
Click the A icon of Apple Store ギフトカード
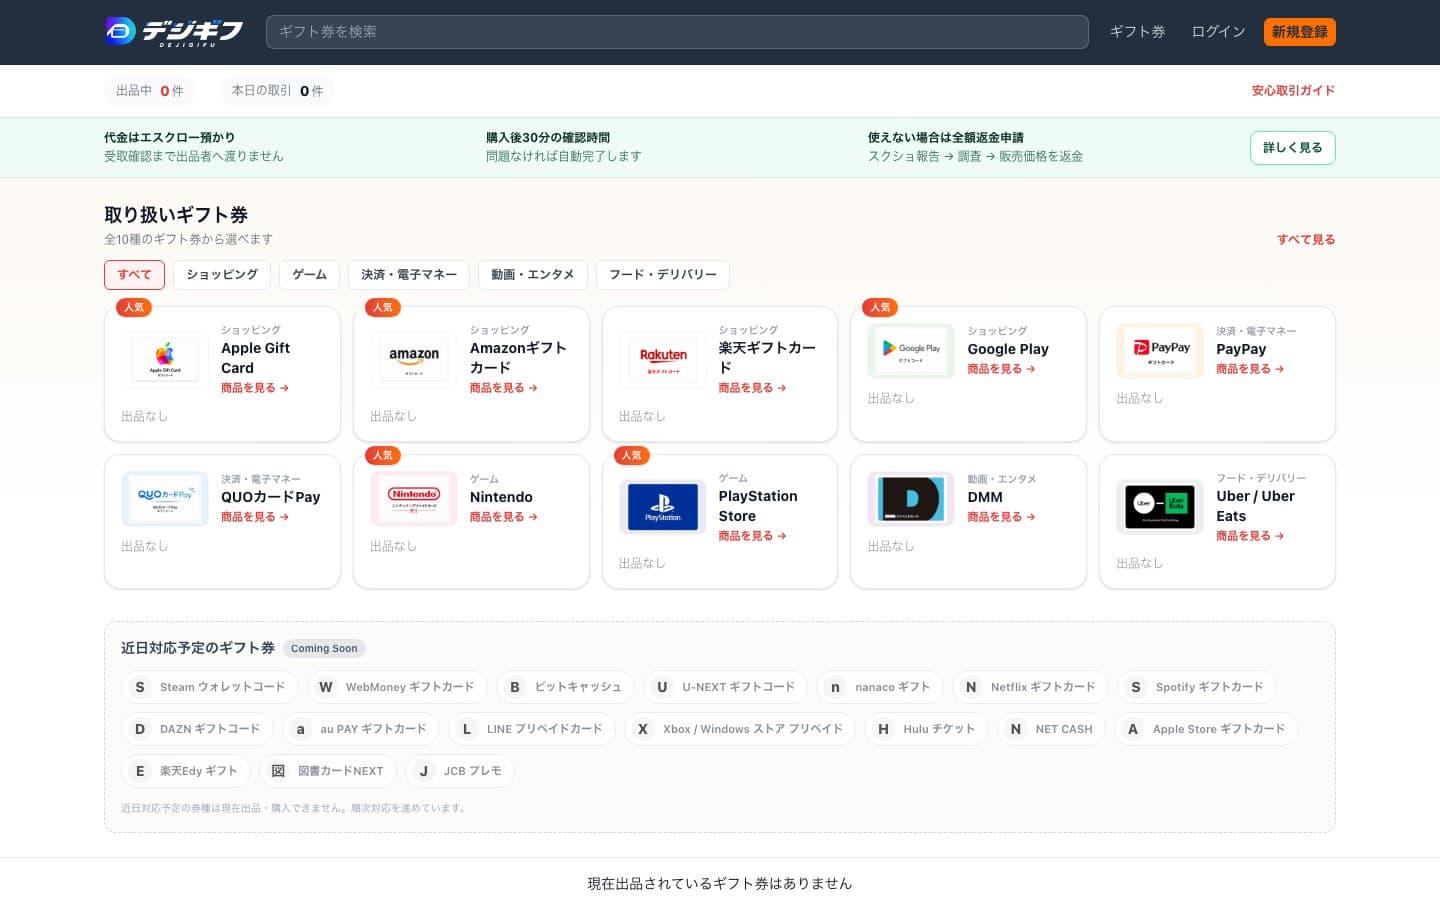click(x=1133, y=729)
